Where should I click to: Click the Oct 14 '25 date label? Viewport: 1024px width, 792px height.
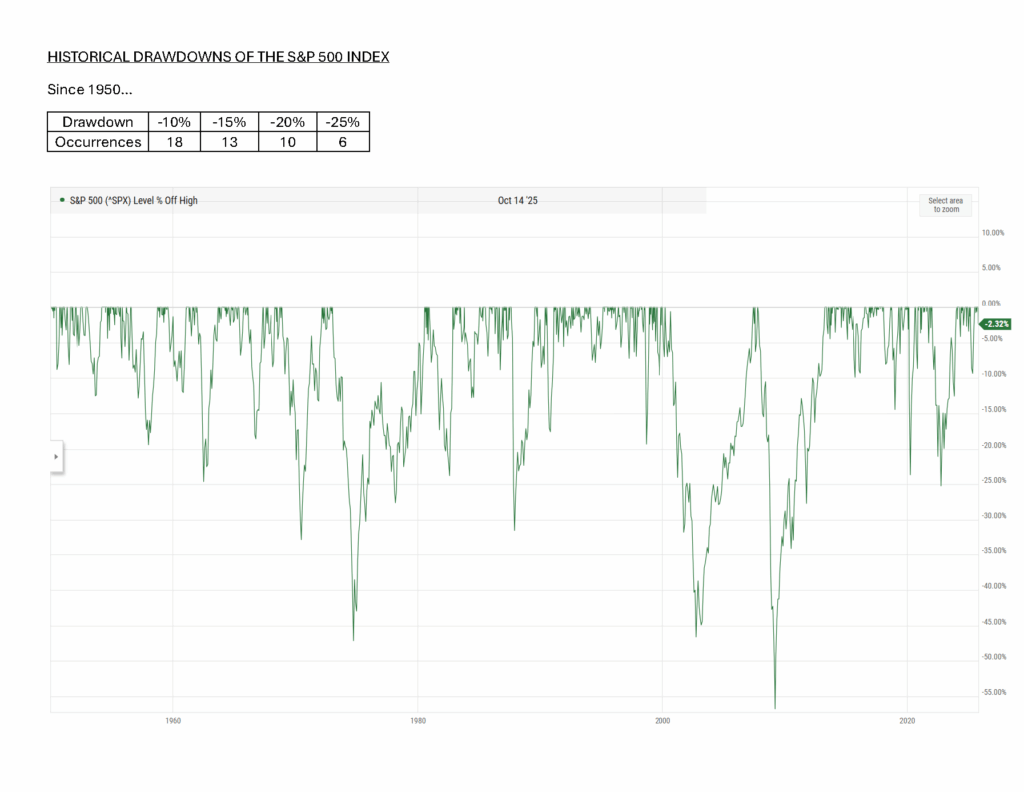[518, 201]
